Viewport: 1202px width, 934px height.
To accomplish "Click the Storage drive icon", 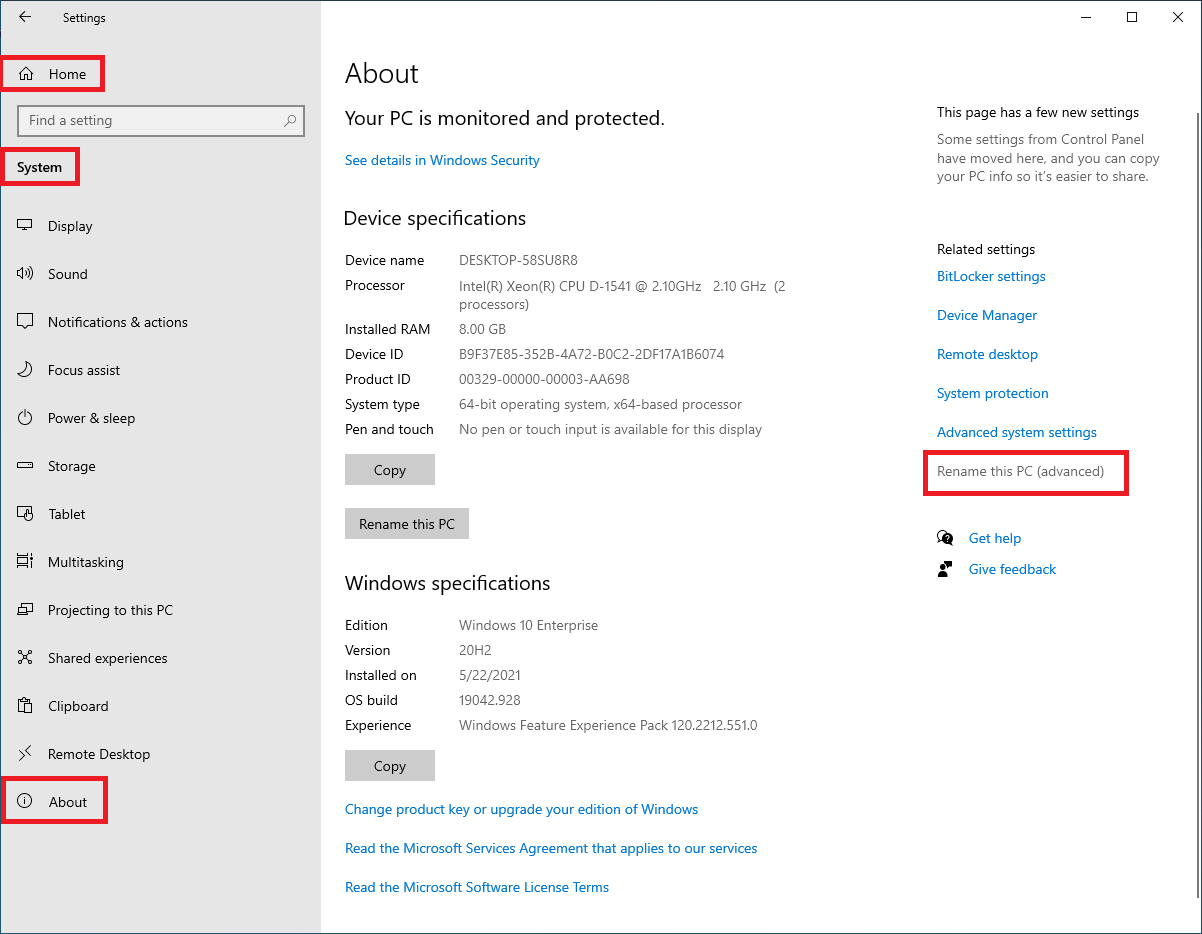I will click(25, 466).
